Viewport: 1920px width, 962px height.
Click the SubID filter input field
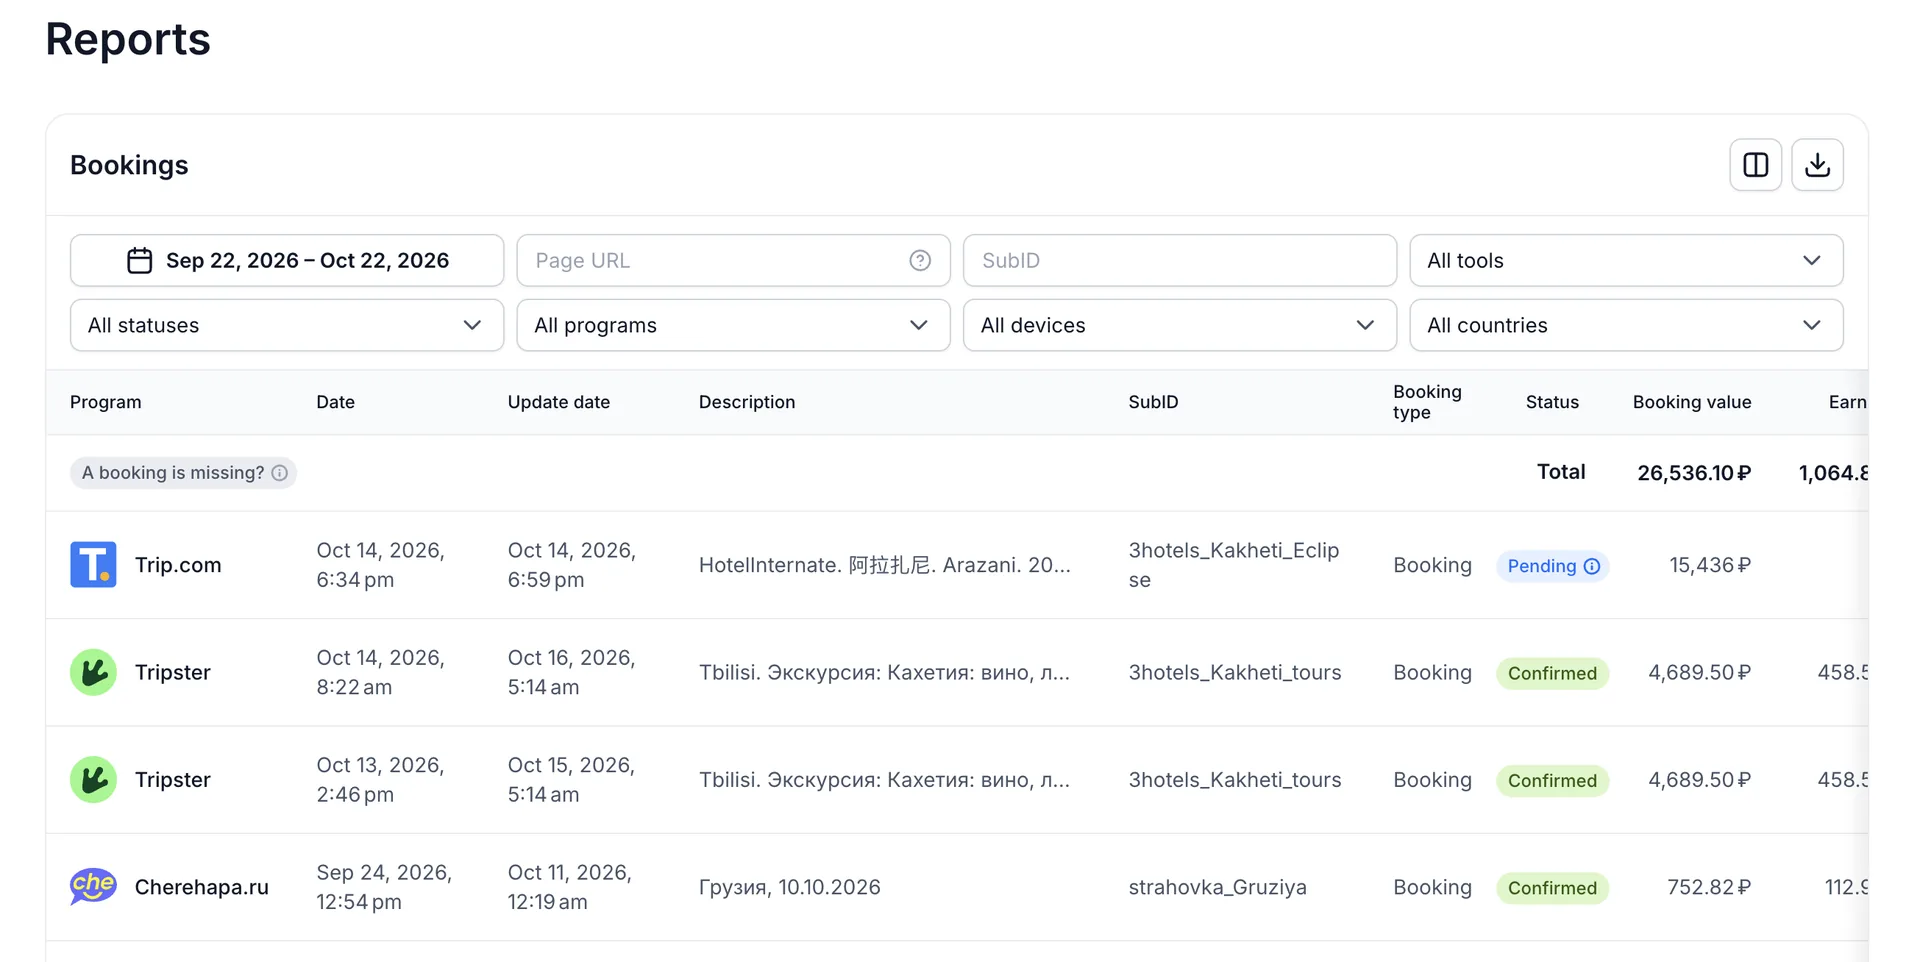(1180, 261)
